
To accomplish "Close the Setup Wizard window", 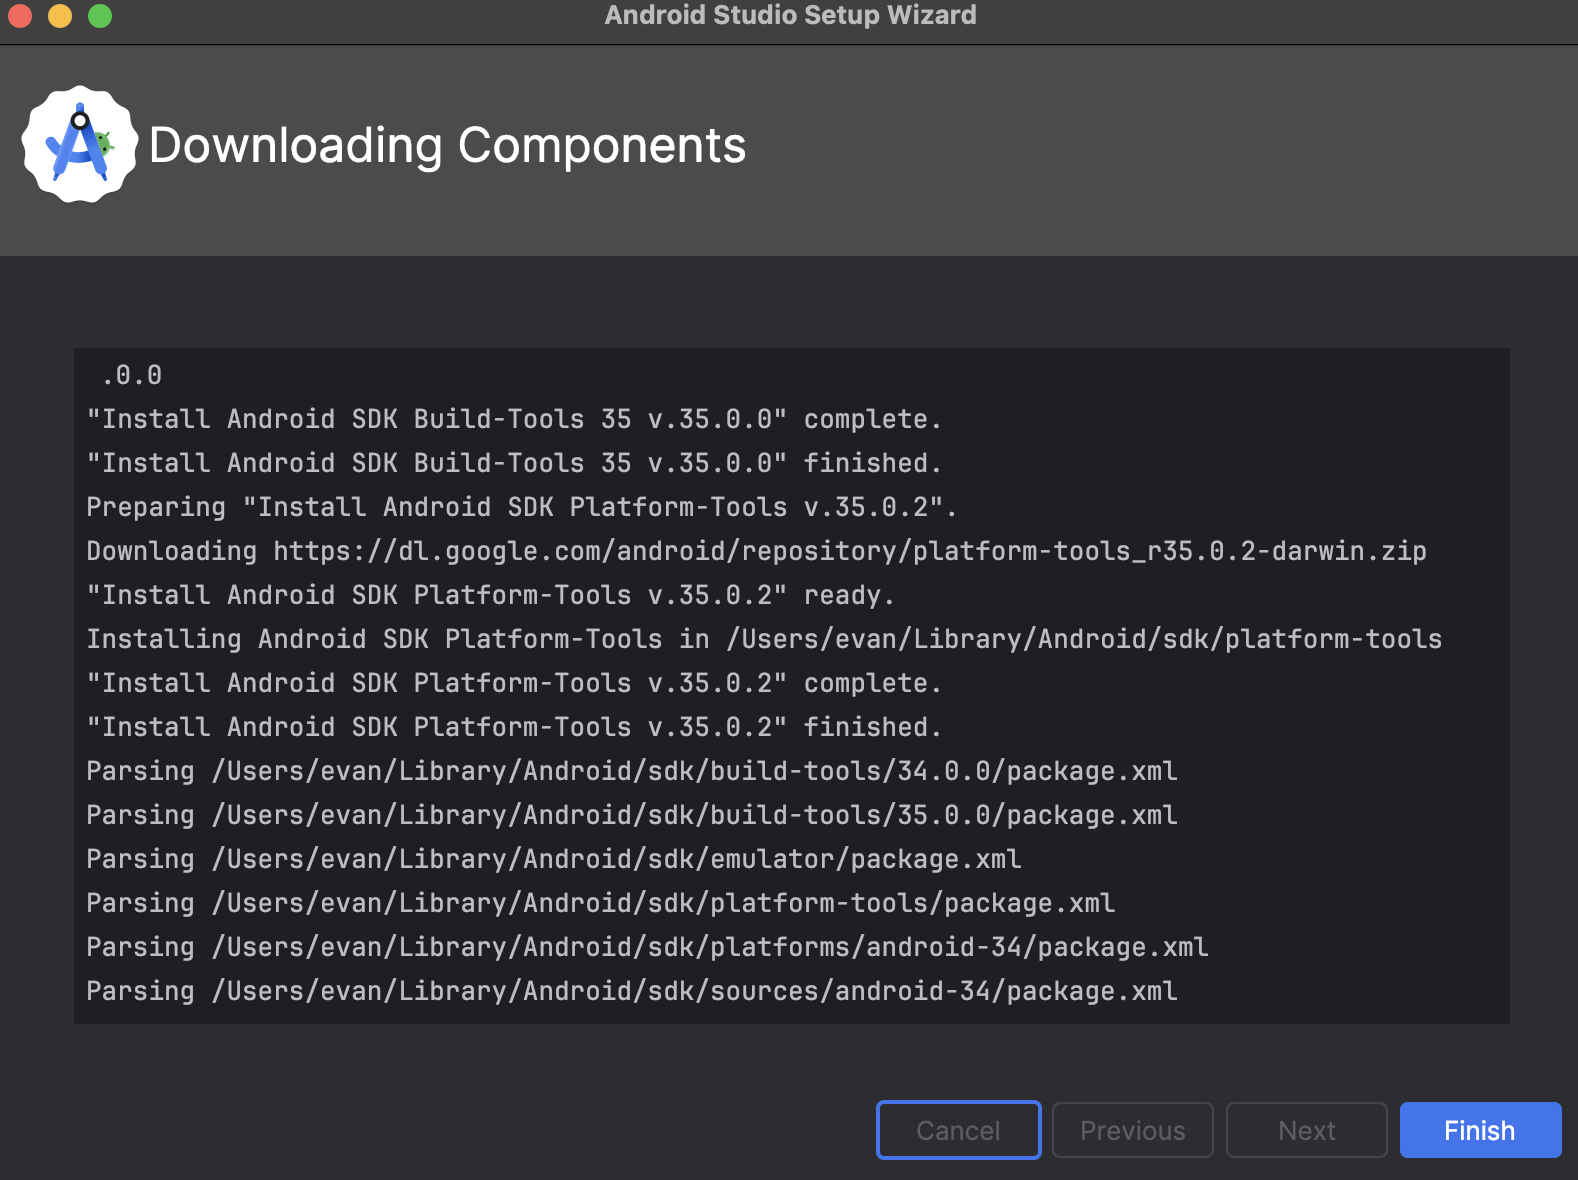I will click(x=20, y=16).
